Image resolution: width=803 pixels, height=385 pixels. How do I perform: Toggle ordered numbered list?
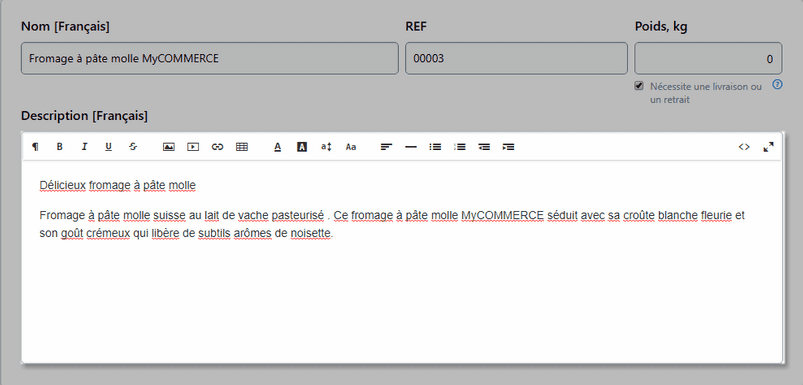point(460,147)
